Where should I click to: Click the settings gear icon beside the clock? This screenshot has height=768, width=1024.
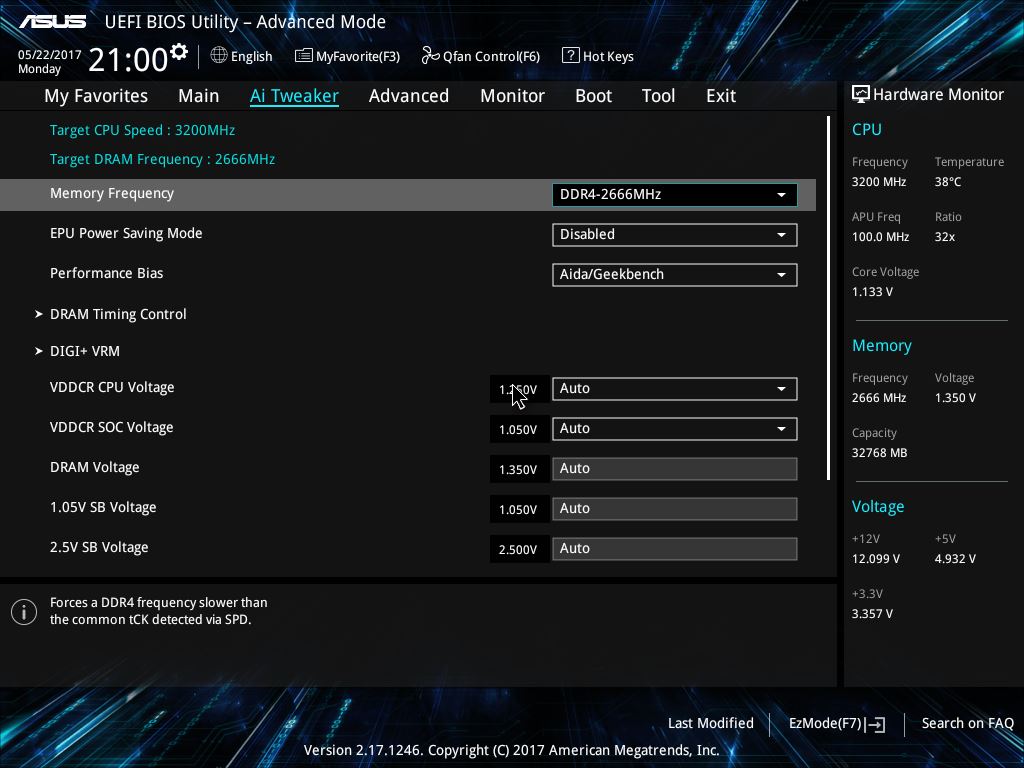(179, 51)
